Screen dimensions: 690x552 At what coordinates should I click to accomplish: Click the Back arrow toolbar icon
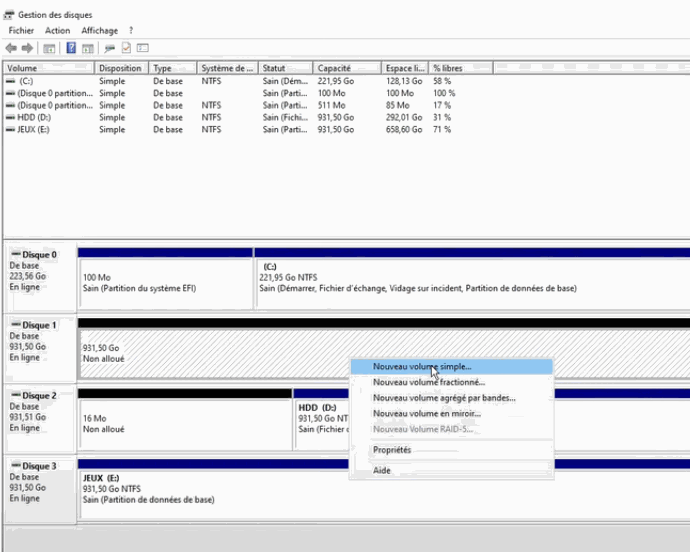11,48
